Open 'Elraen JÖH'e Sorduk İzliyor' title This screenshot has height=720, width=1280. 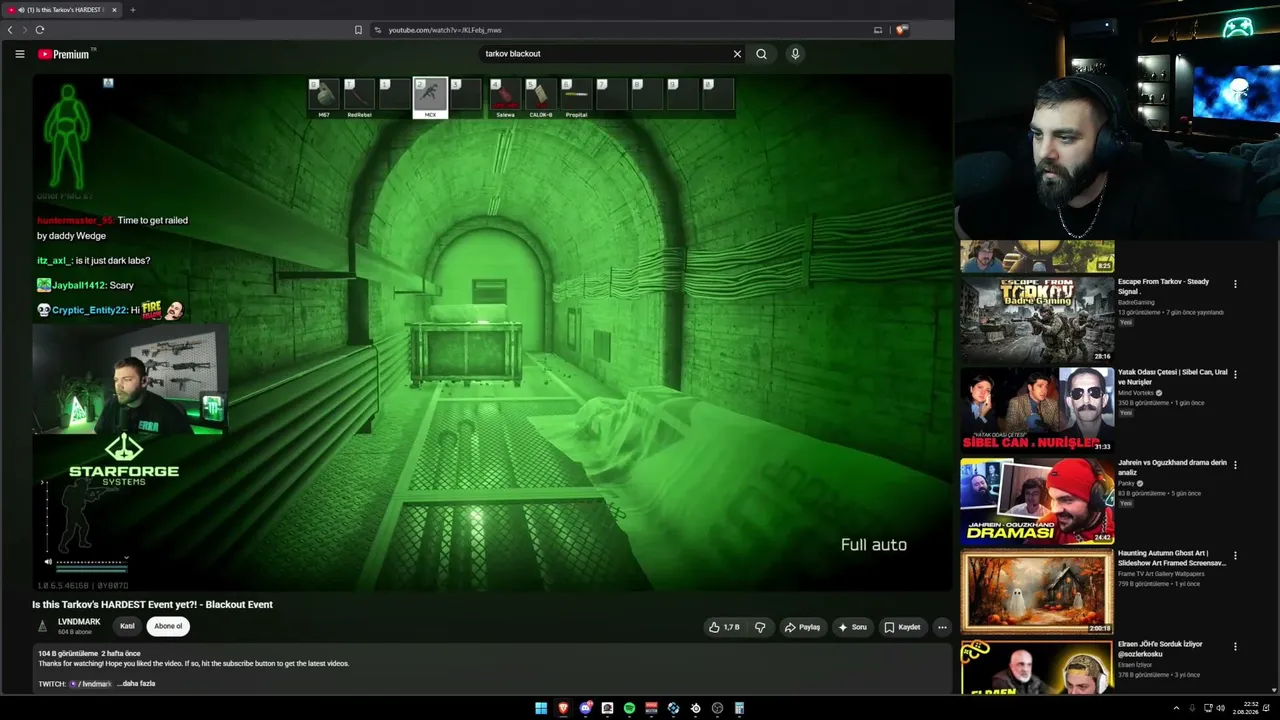coord(1160,649)
